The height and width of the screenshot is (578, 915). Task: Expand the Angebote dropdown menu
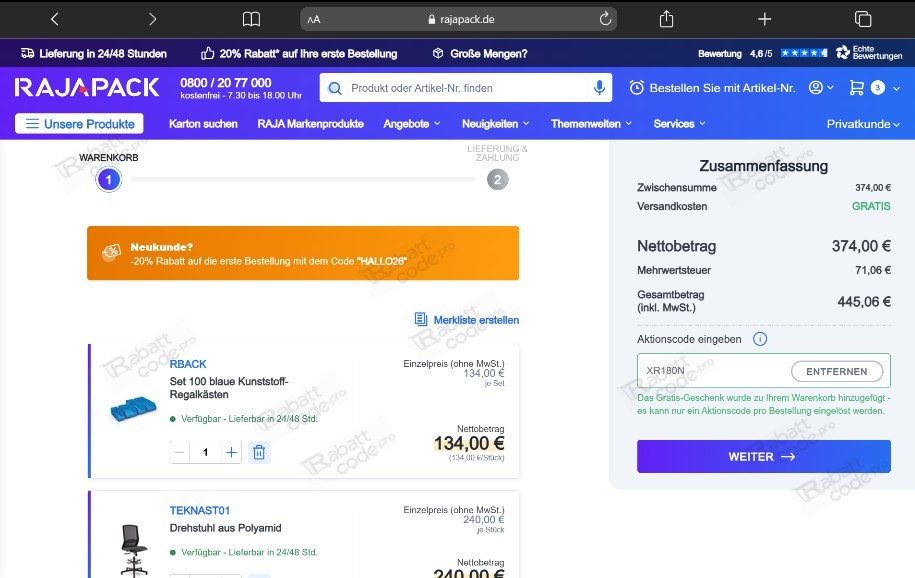(x=411, y=124)
